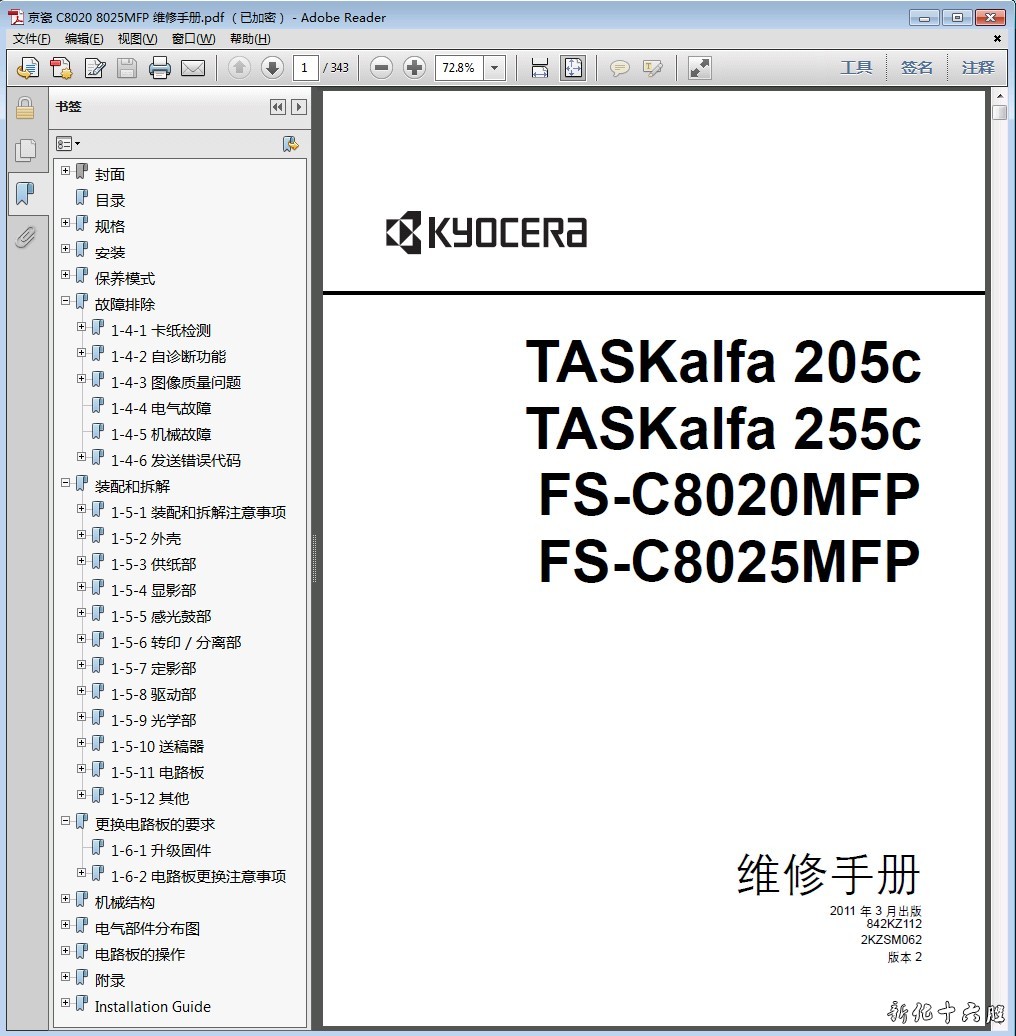Open the 注释 pane
This screenshot has width=1016, height=1036.
pos(978,68)
